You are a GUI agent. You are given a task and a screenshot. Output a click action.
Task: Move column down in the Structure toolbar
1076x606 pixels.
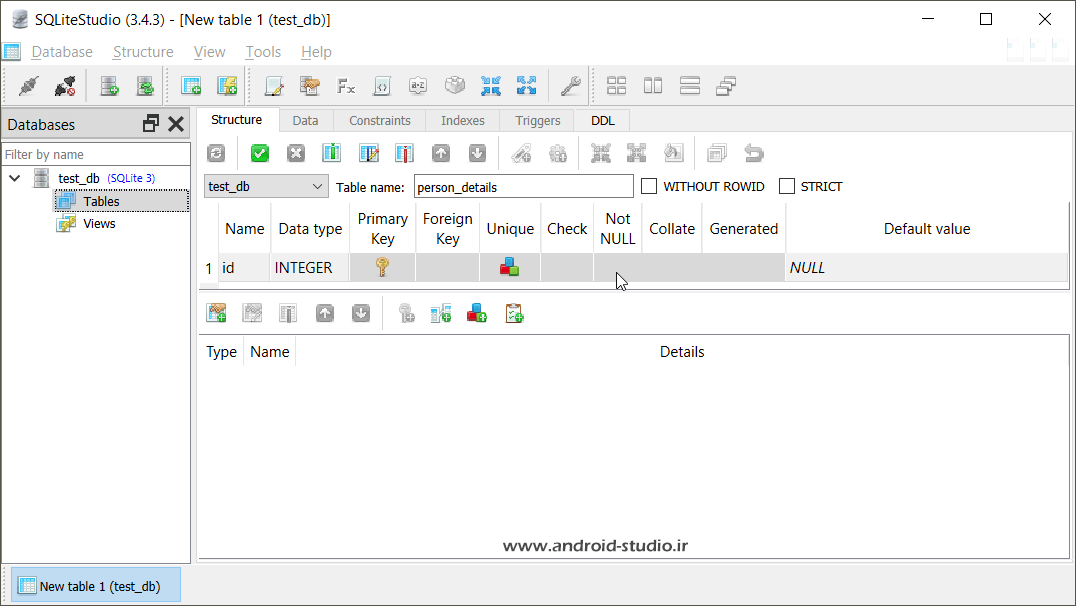pos(477,153)
